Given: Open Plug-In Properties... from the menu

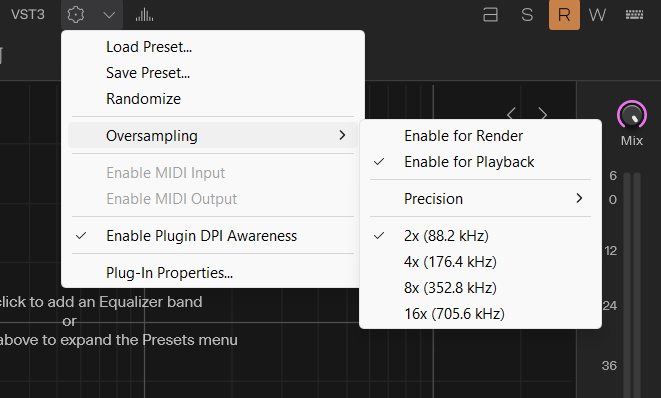Looking at the screenshot, I should pos(213,273).
